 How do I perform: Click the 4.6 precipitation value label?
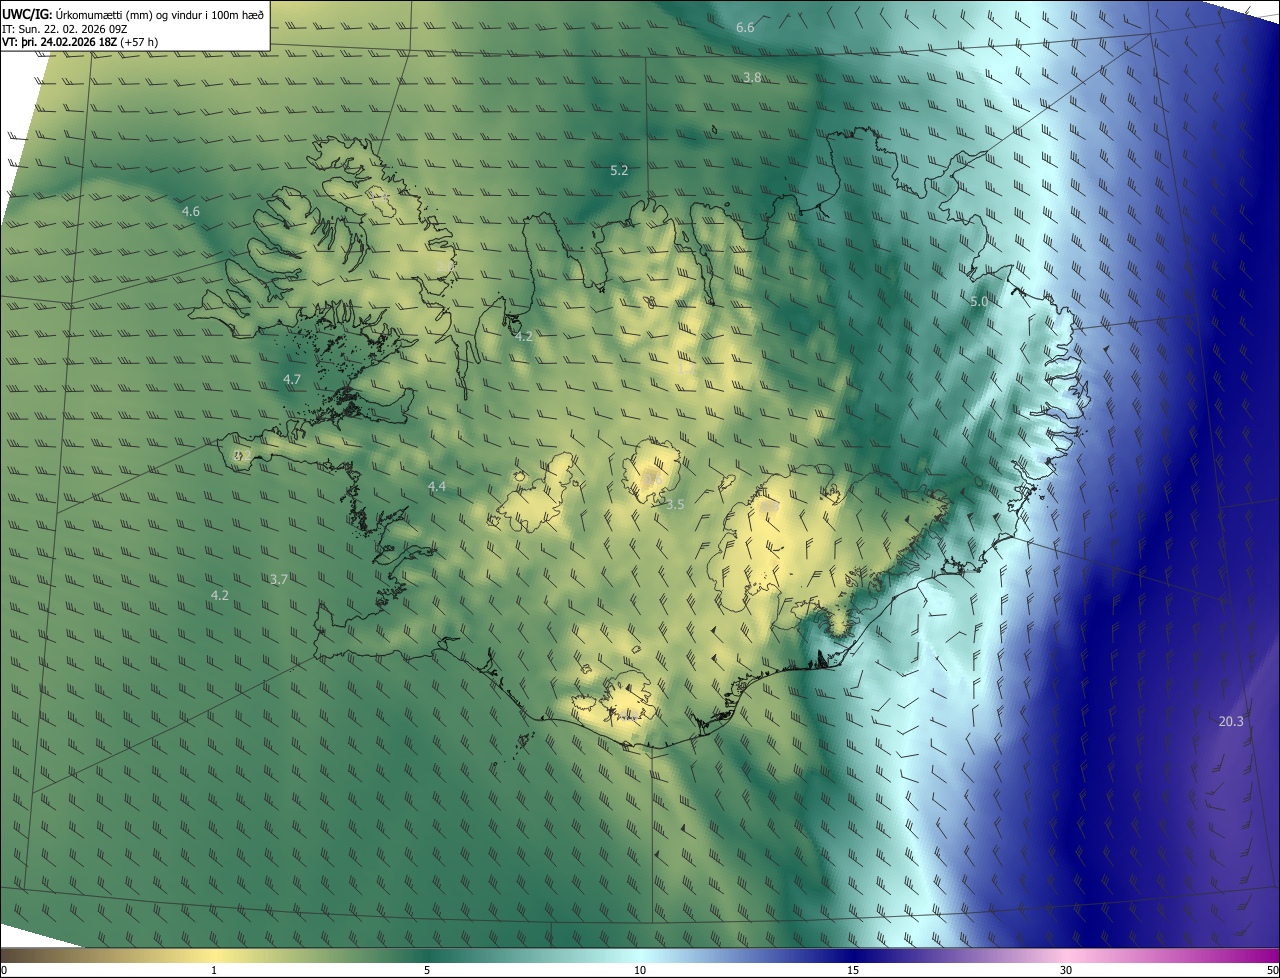pos(191,211)
